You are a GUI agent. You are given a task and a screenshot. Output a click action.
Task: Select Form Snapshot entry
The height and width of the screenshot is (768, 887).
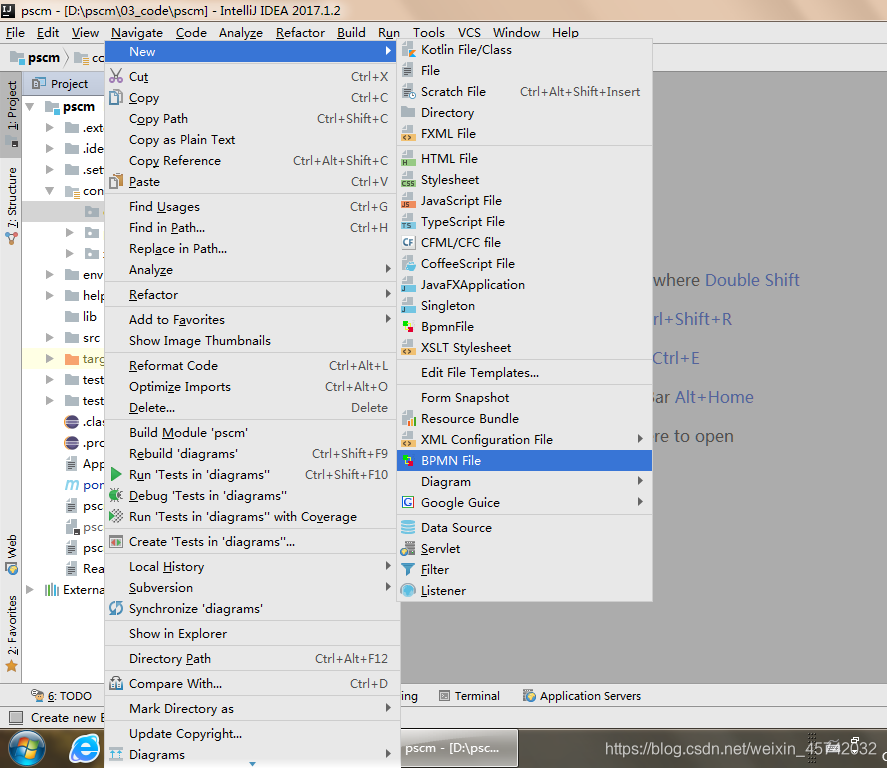pos(525,398)
